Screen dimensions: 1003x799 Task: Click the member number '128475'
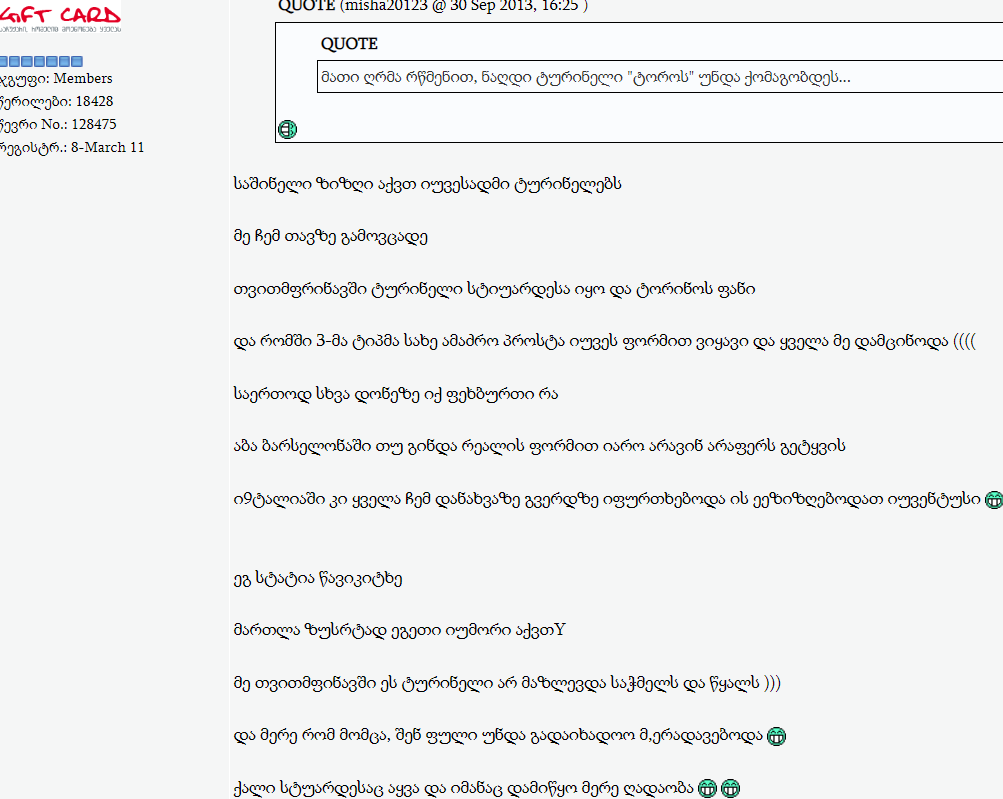point(94,124)
